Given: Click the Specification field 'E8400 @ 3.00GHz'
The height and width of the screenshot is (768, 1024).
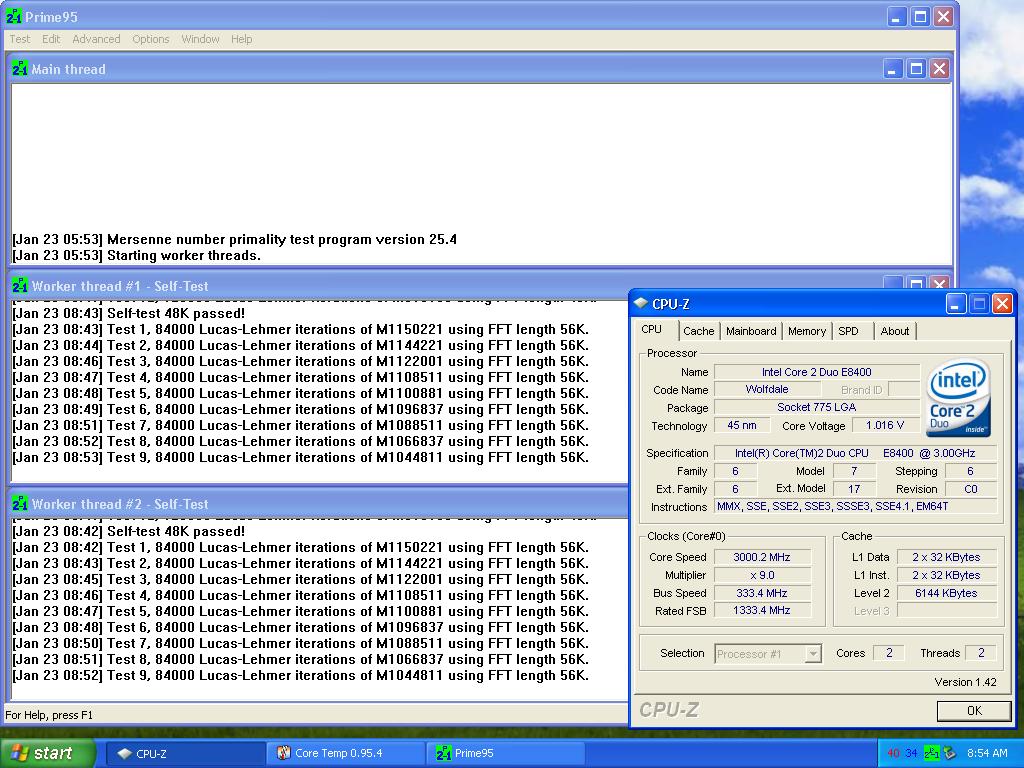Looking at the screenshot, I should click(855, 453).
